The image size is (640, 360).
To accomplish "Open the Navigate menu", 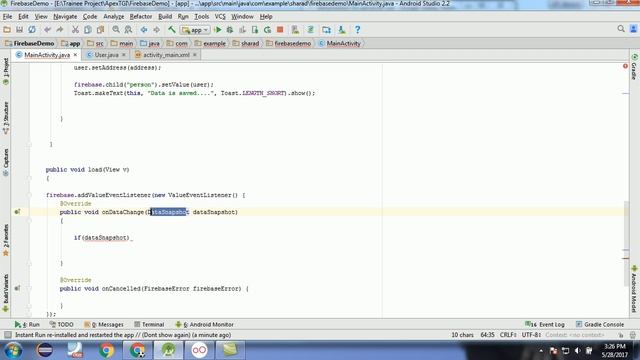I will point(65,17).
